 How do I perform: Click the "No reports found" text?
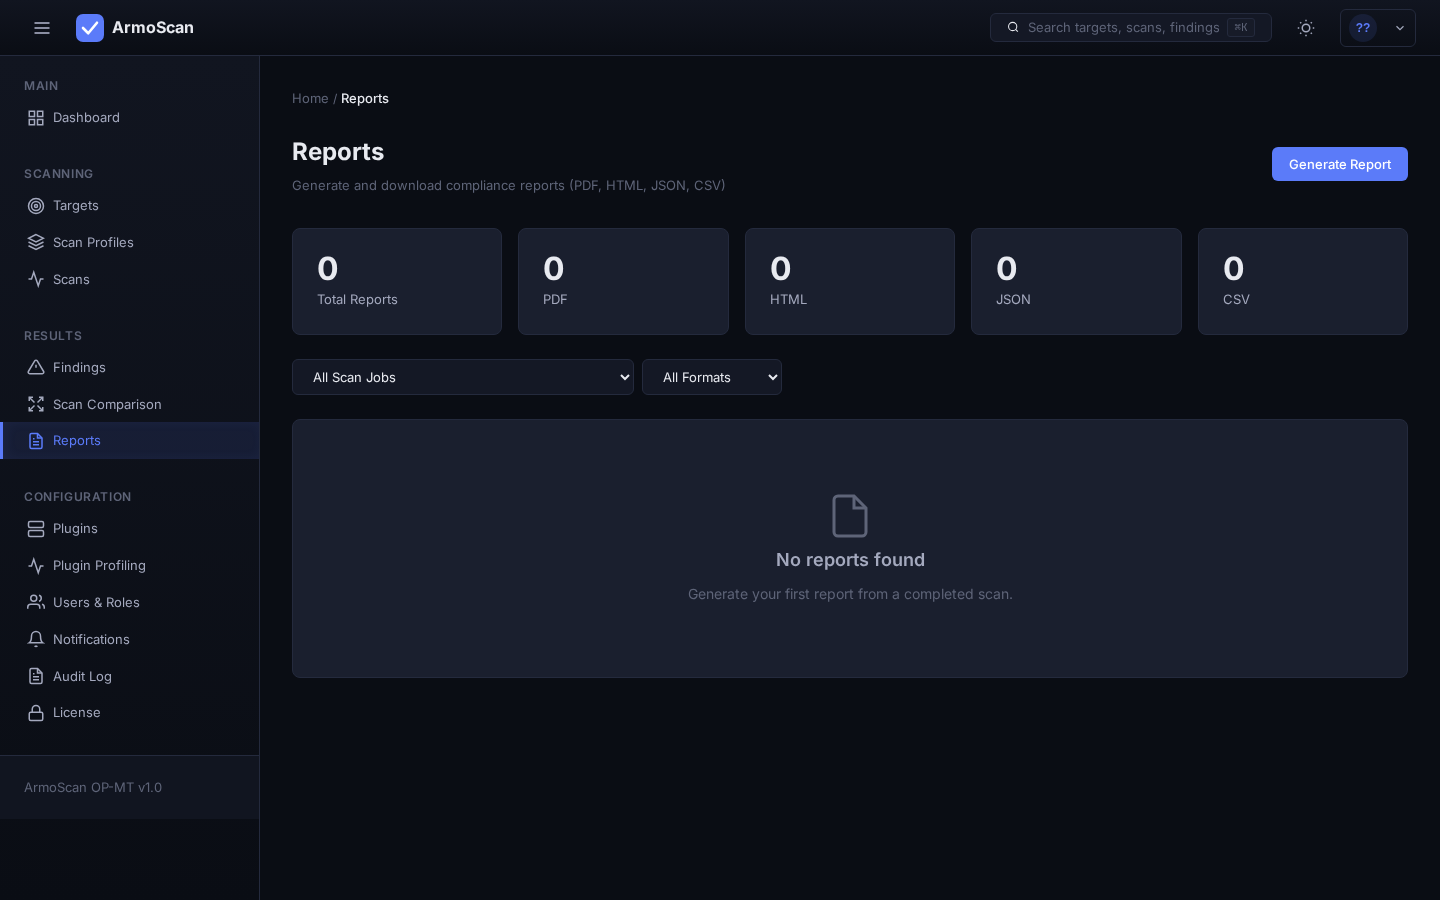850,560
